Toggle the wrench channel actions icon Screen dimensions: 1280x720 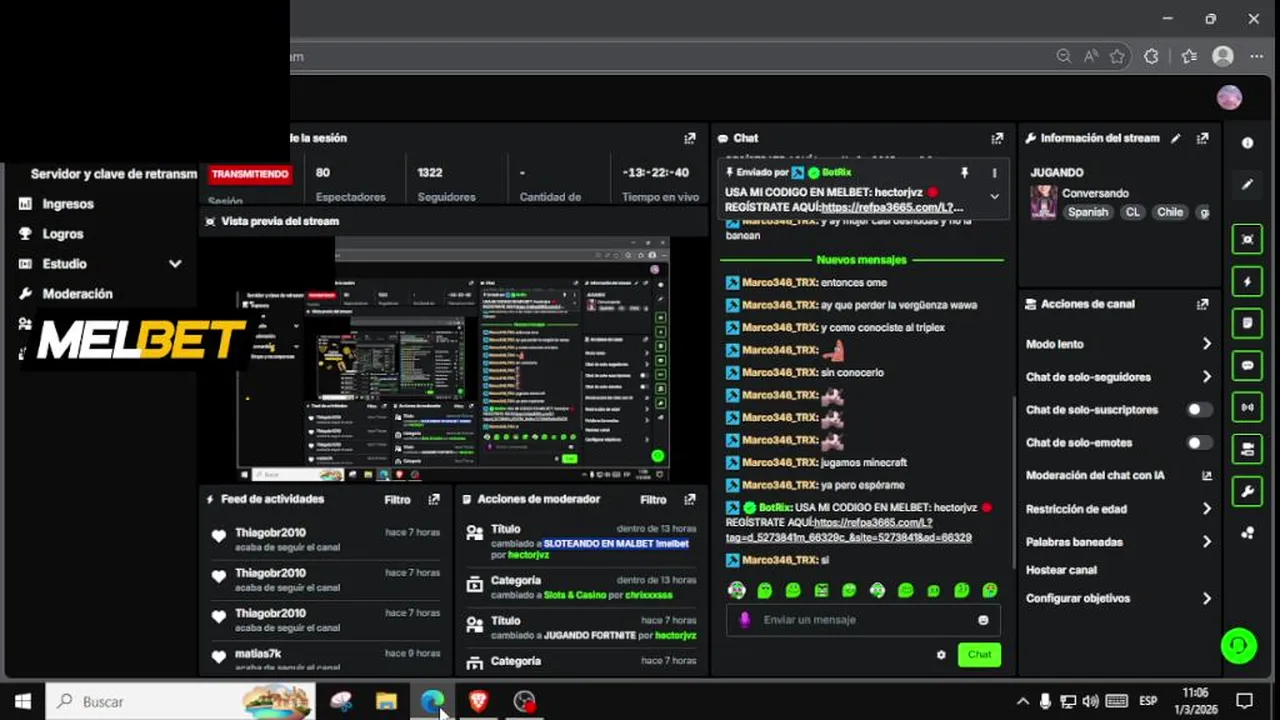(1247, 491)
